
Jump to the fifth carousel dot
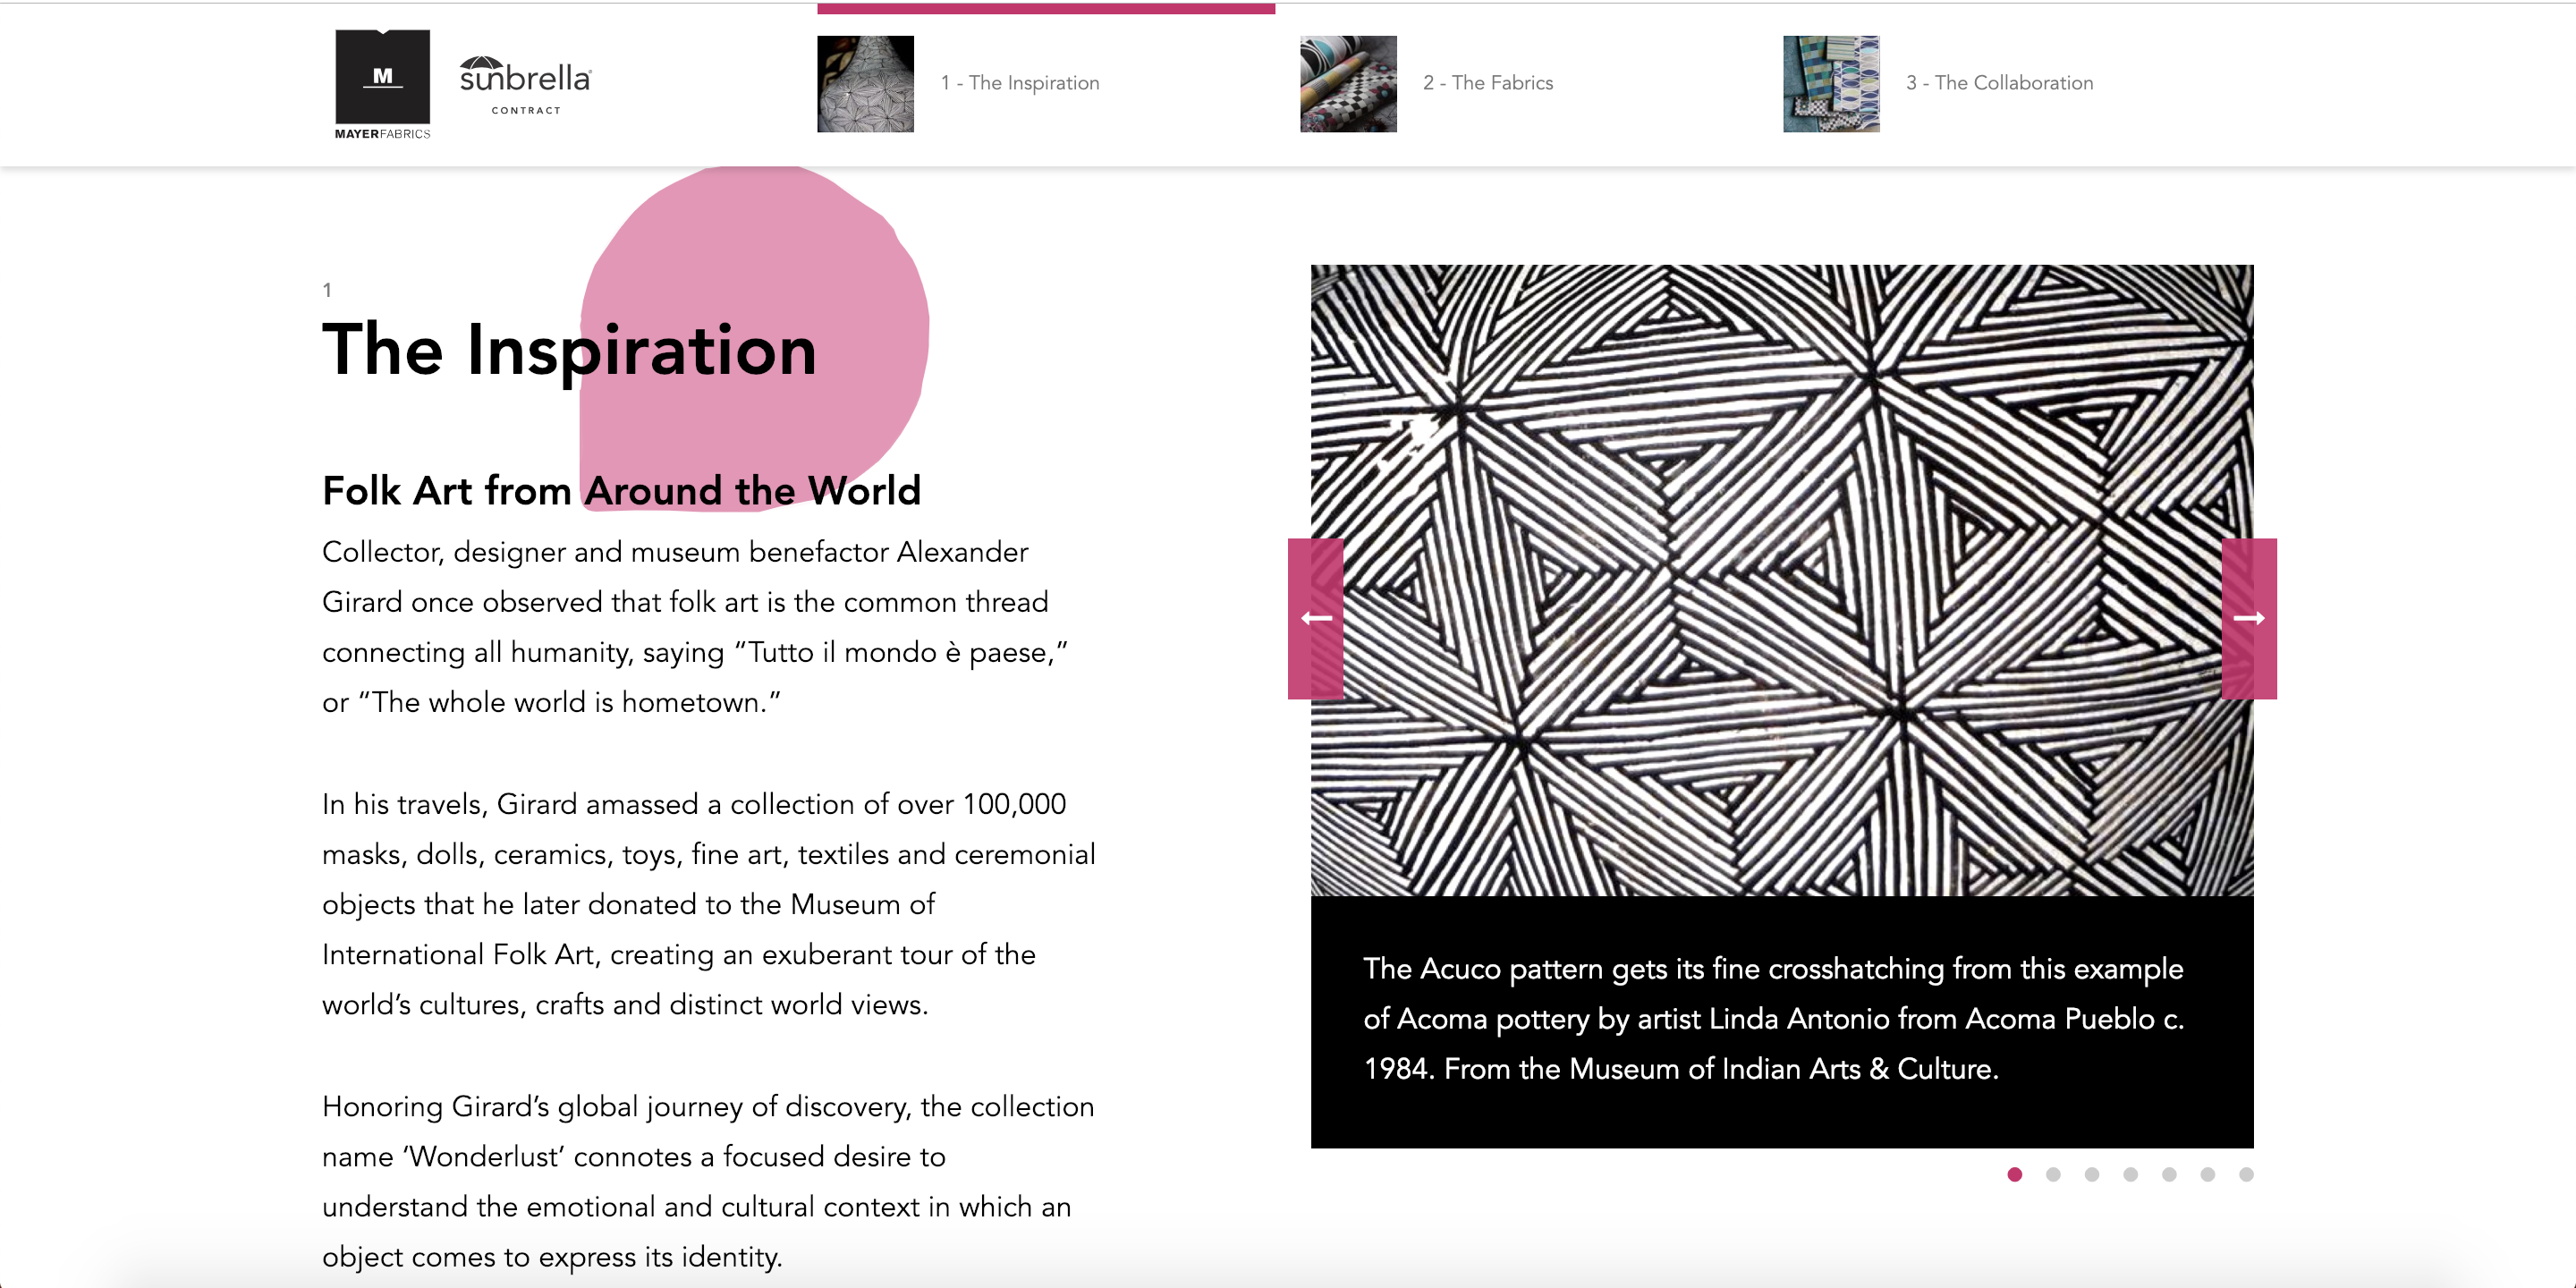(2168, 1174)
